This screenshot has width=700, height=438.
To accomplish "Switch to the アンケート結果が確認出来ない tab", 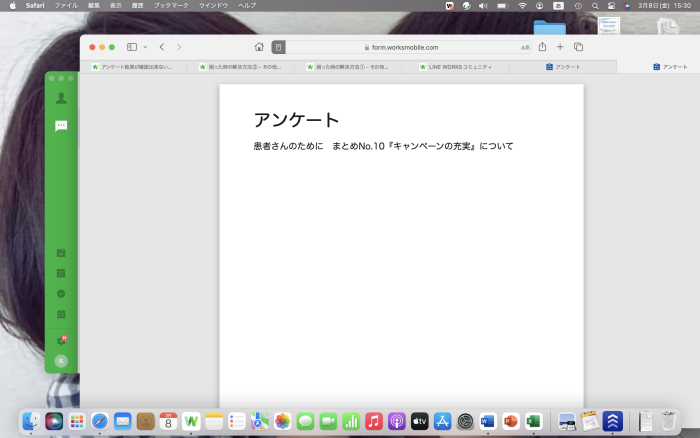I will 133,67.
